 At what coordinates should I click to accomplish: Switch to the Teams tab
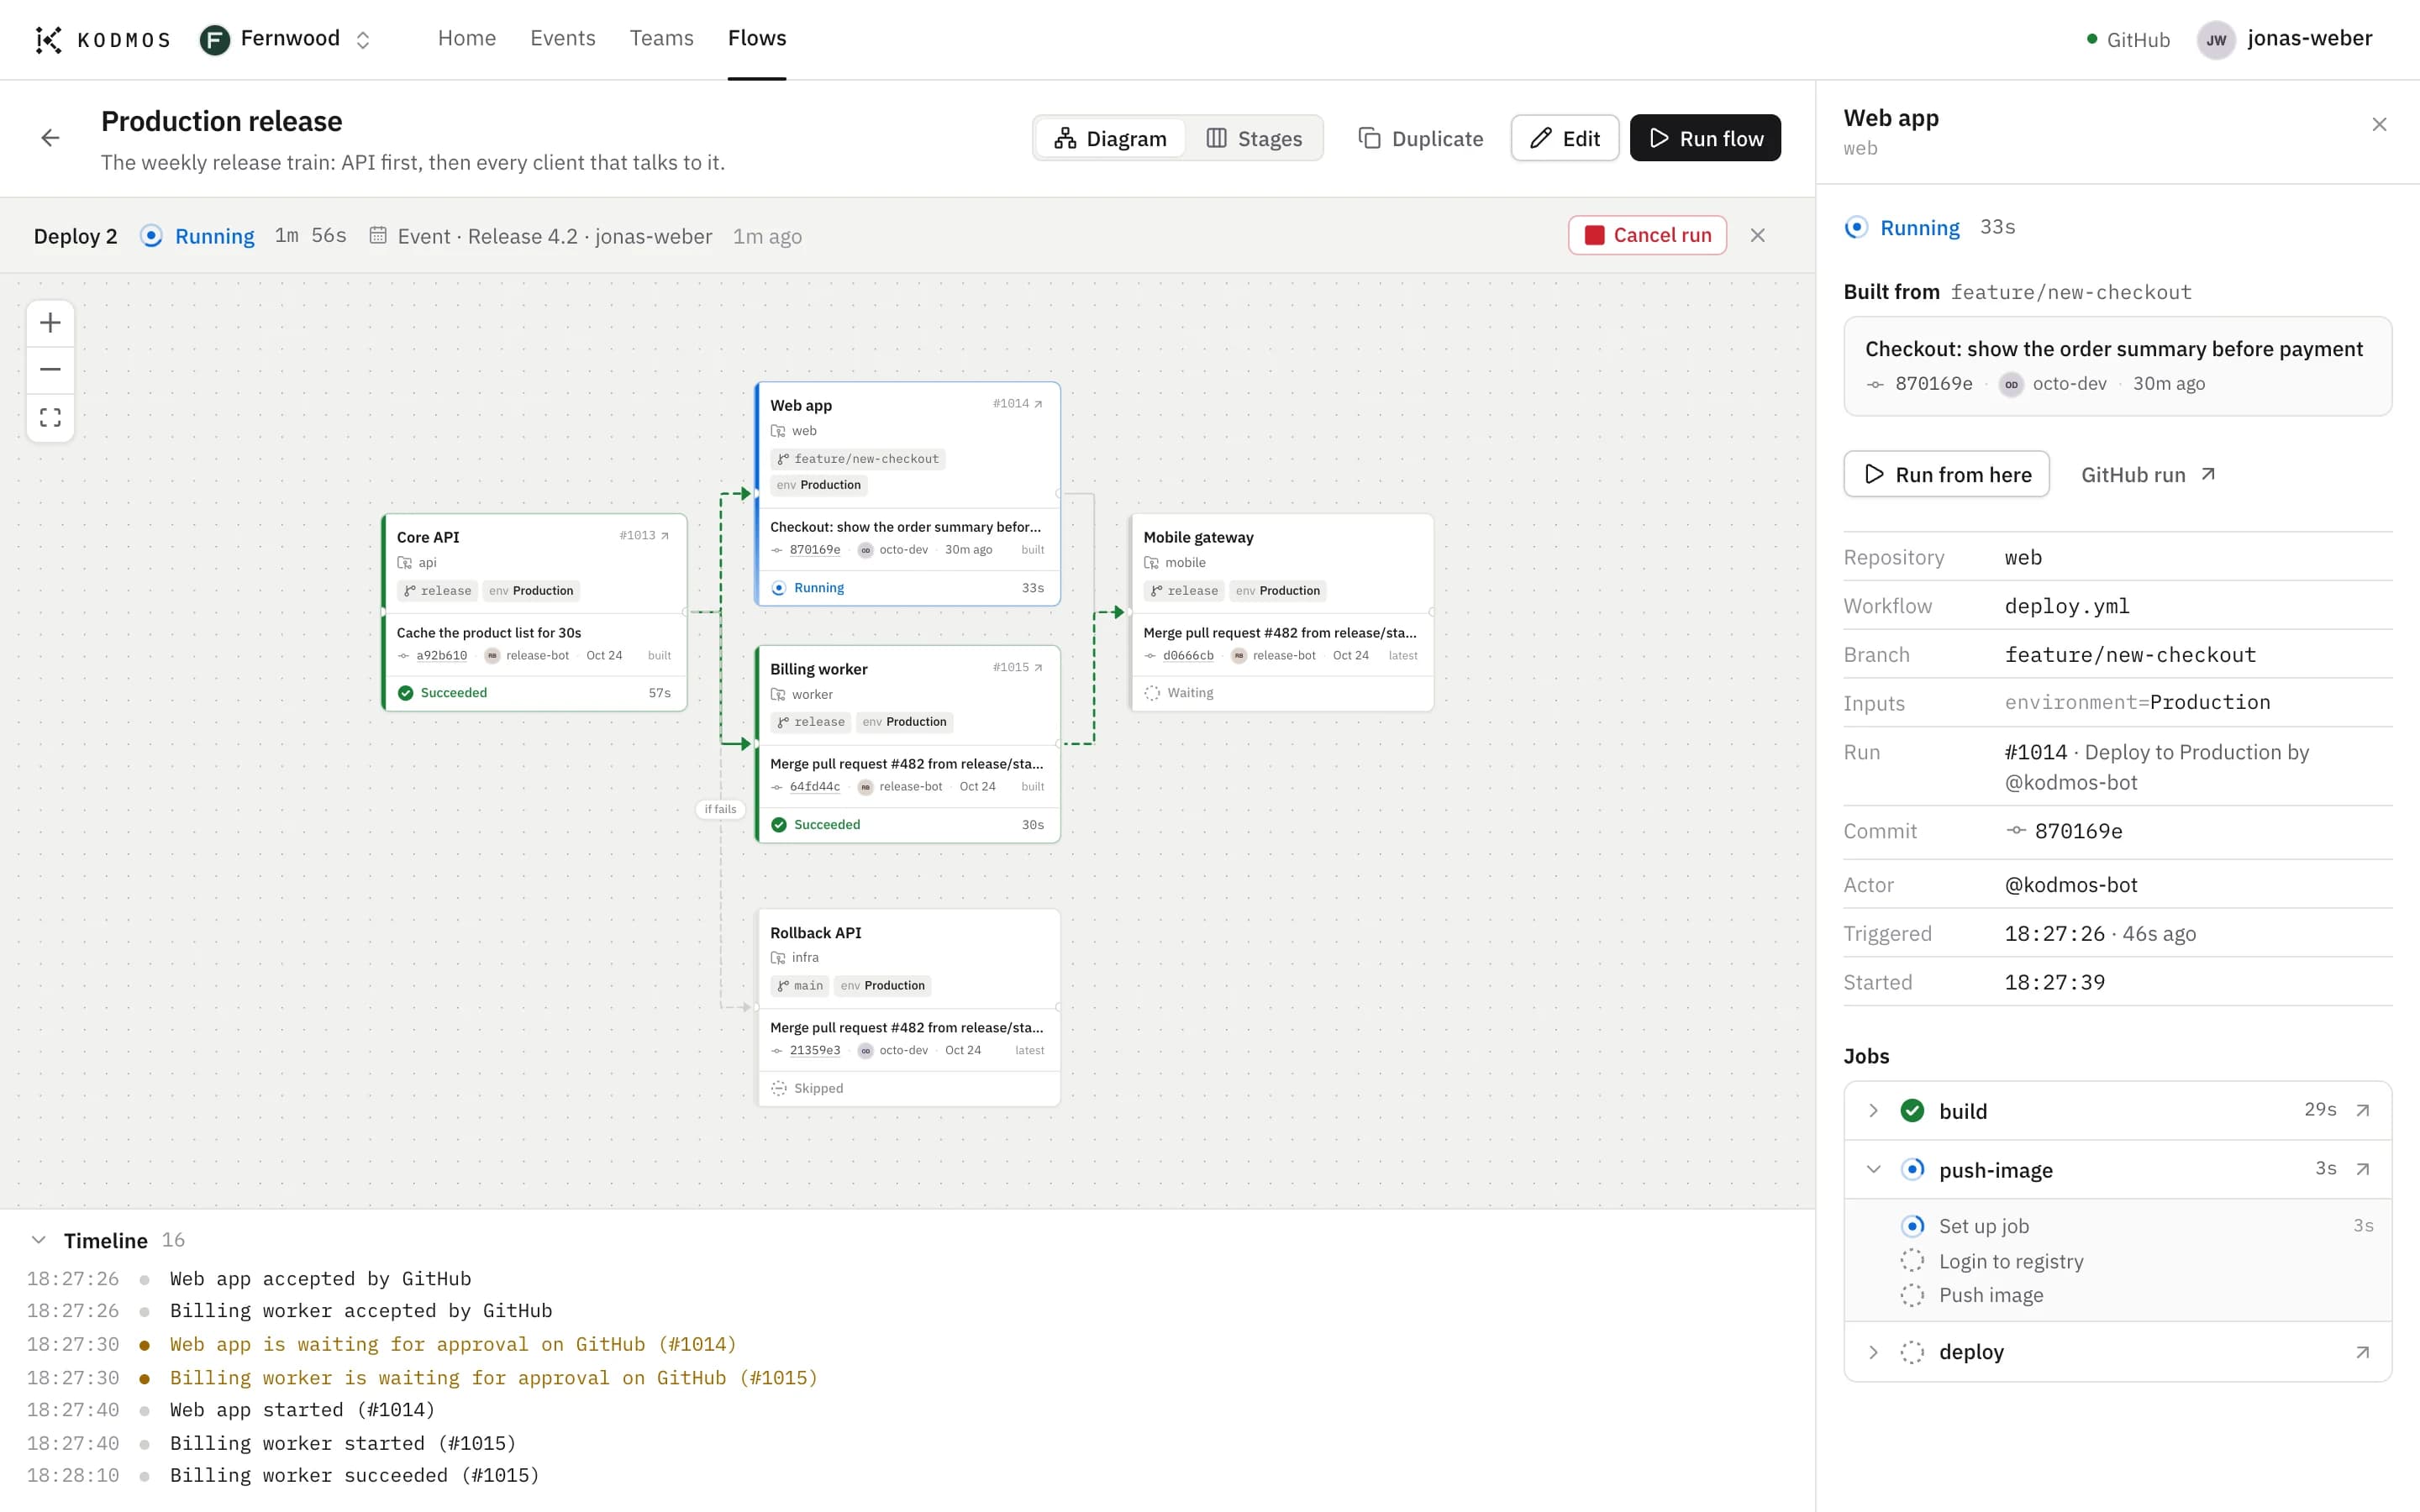[662, 38]
